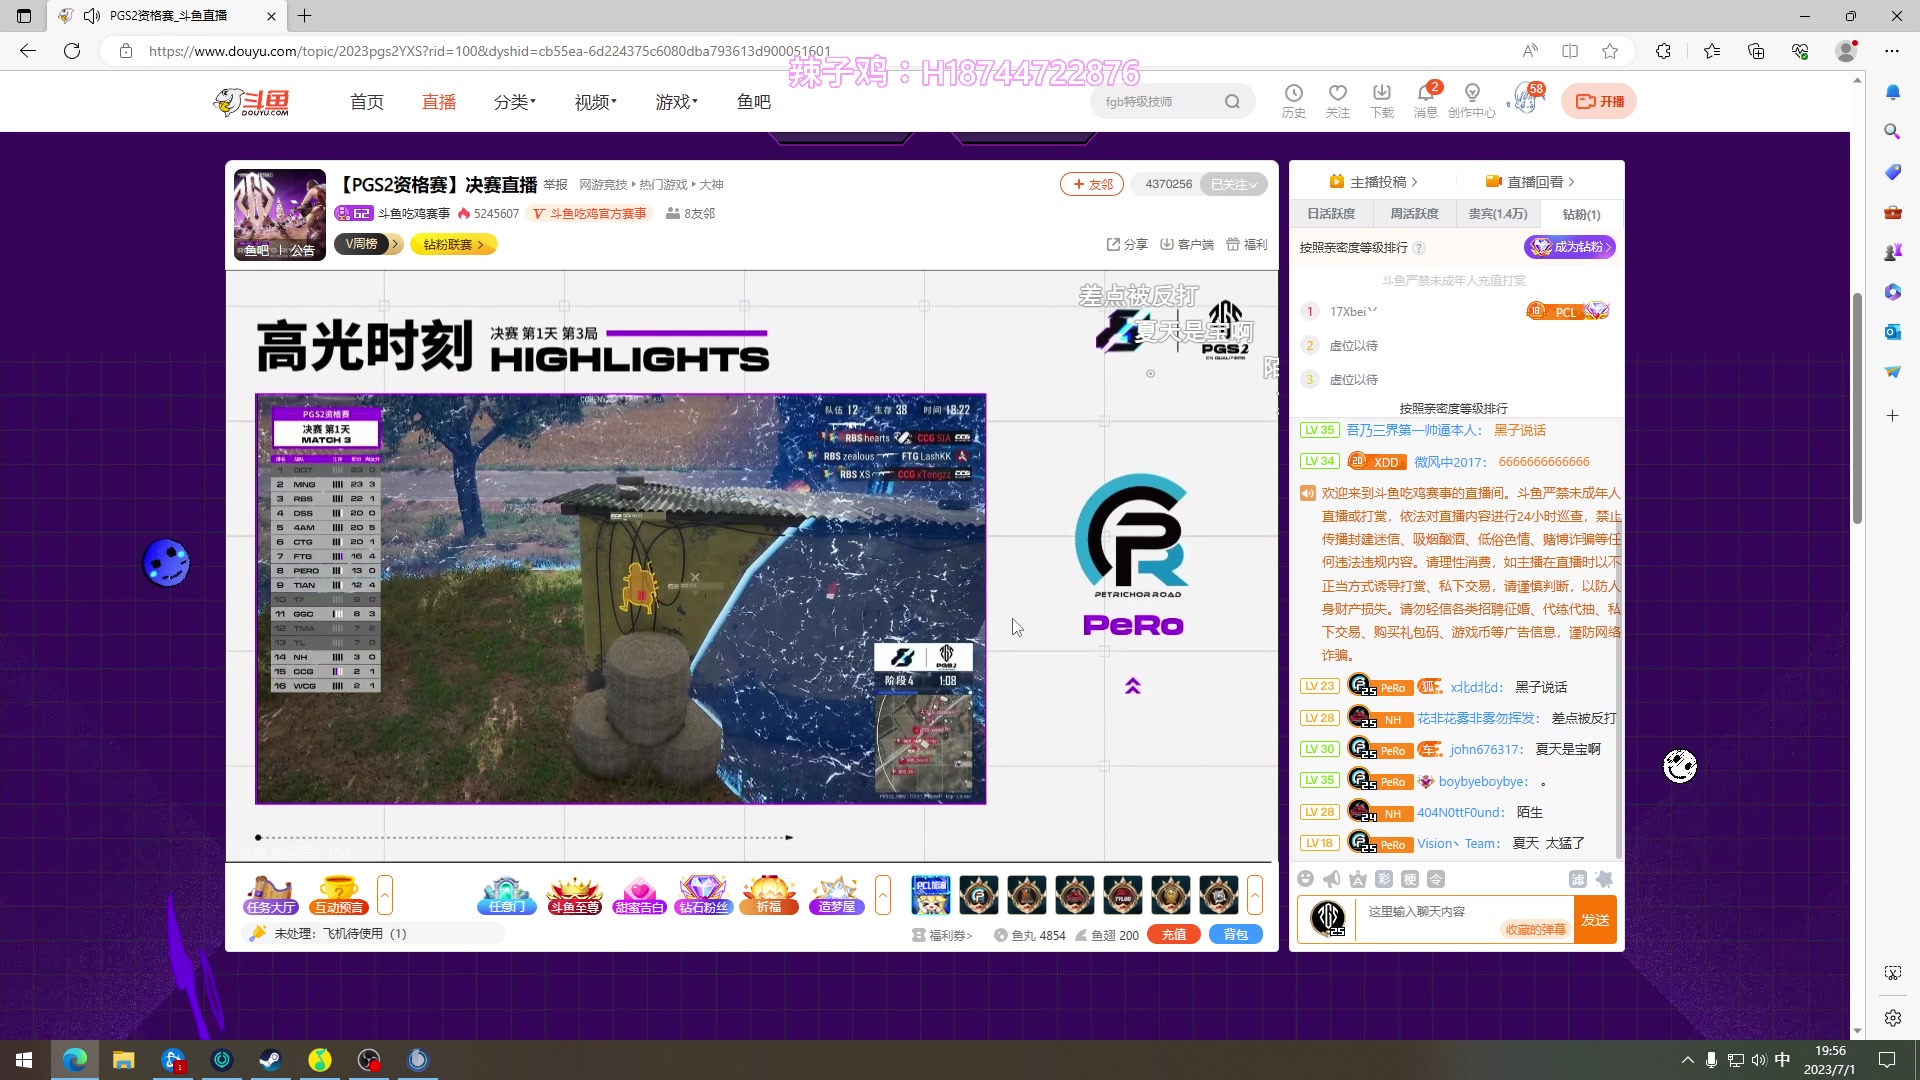This screenshot has width=1920, height=1080.
Task: Select the 祈福 blessing gift
Action: pos(769,895)
